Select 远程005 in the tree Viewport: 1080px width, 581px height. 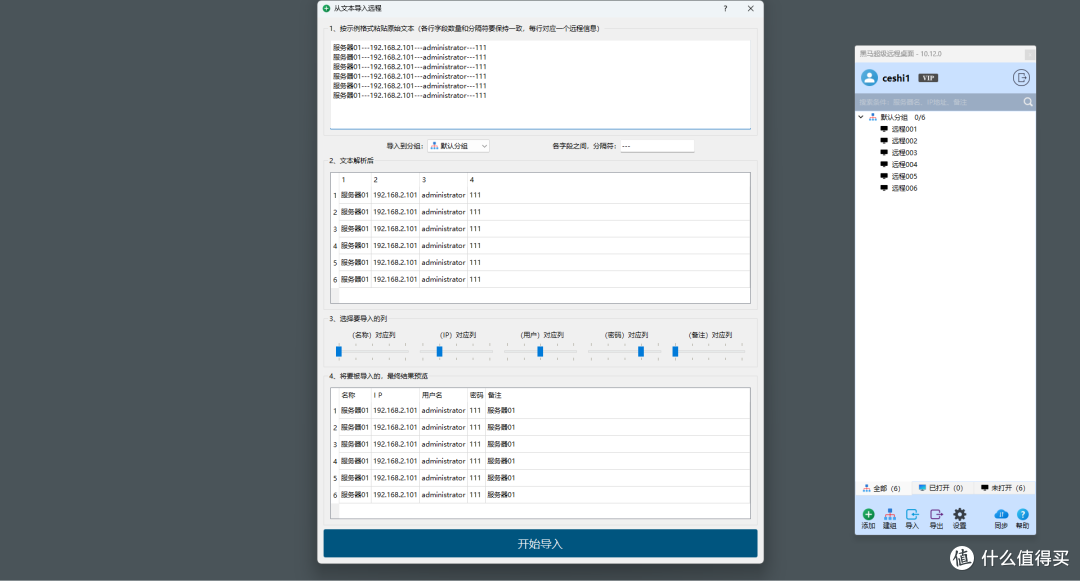pyautogui.click(x=904, y=176)
